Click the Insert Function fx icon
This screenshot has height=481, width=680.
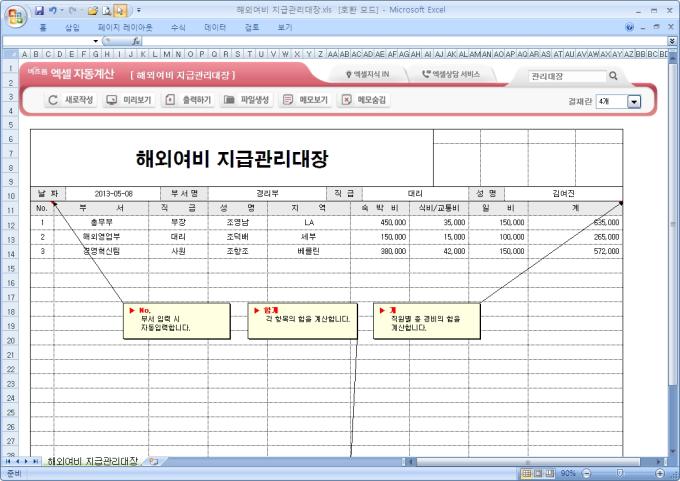click(x=136, y=41)
